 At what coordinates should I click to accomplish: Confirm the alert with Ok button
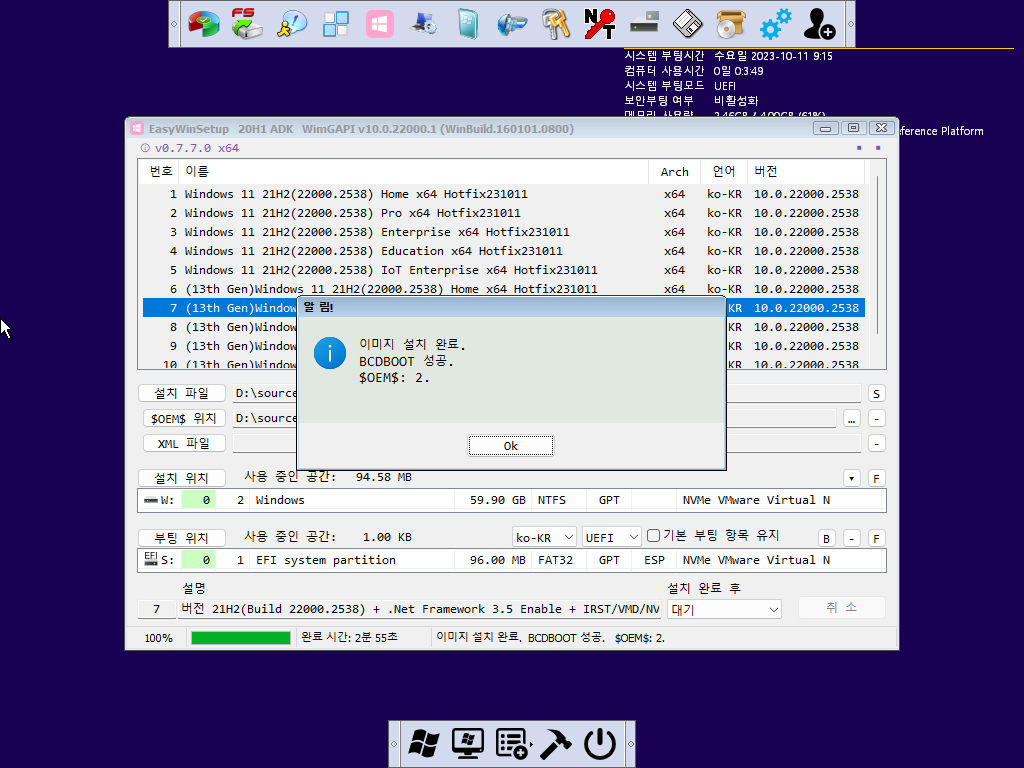point(511,445)
